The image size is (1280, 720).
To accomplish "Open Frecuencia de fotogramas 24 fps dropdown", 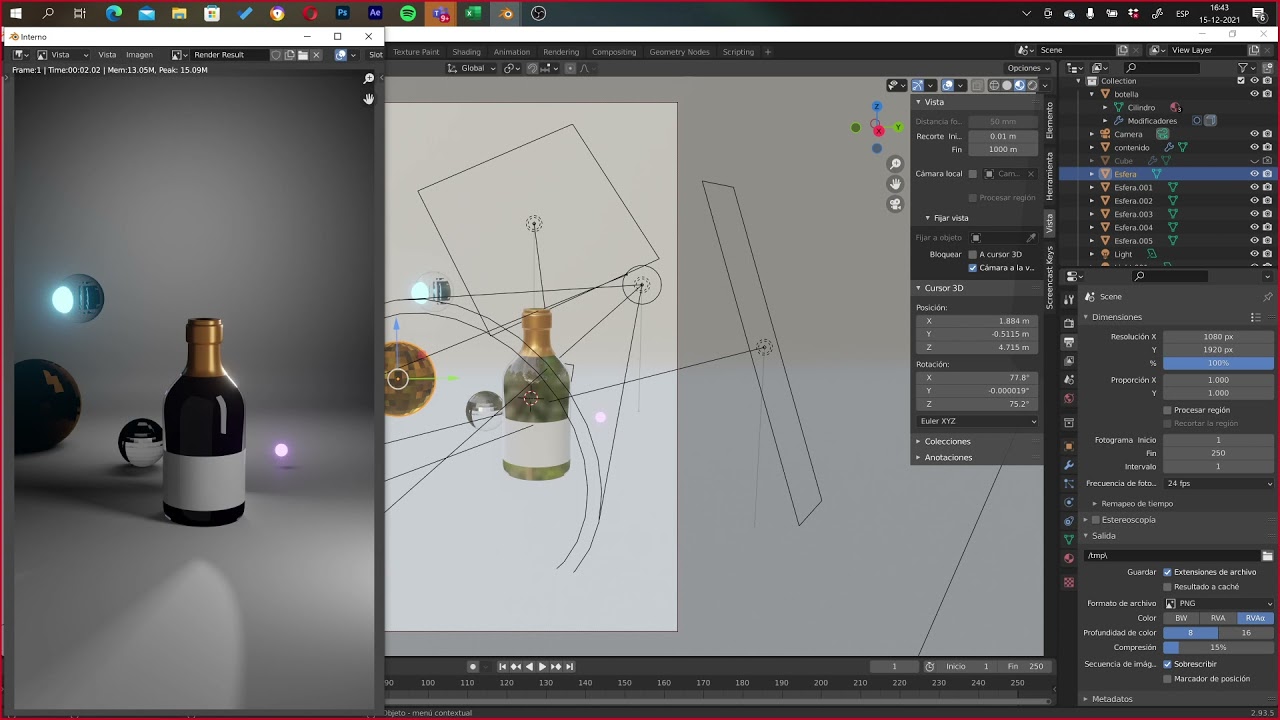I will click(1220, 483).
